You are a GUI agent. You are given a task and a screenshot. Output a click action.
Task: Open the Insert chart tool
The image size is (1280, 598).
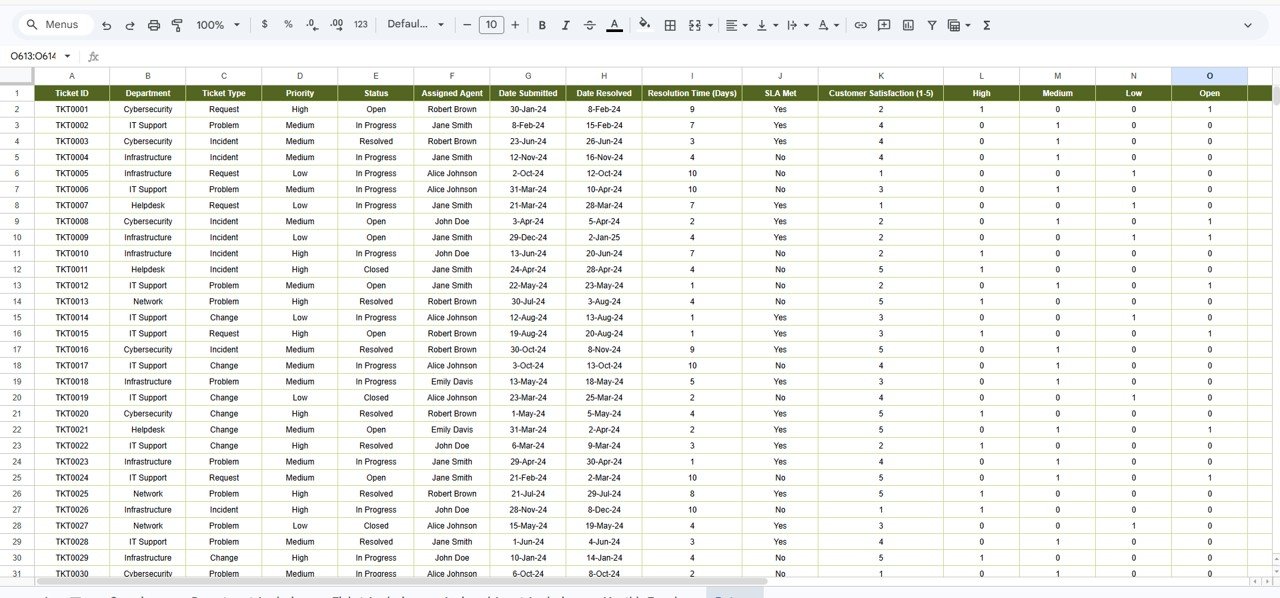point(908,24)
